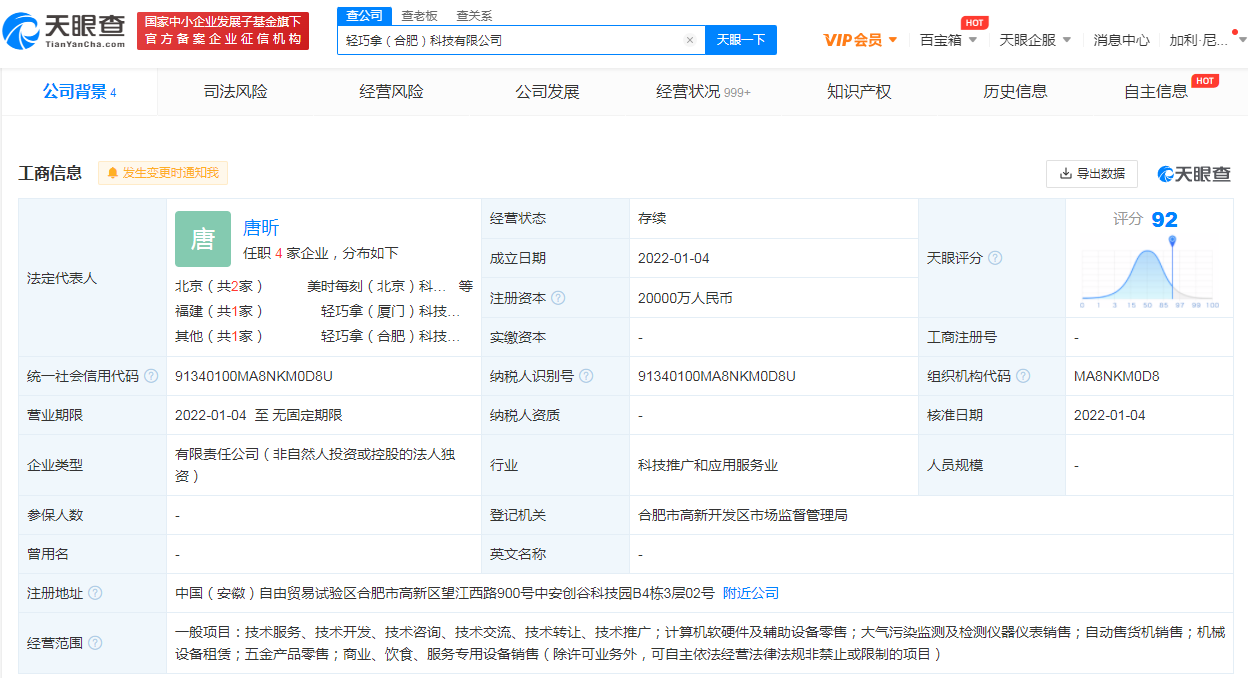Image resolution: width=1248 pixels, height=678 pixels.
Task: Click help icon next to 纳税人识别号
Action: (586, 376)
